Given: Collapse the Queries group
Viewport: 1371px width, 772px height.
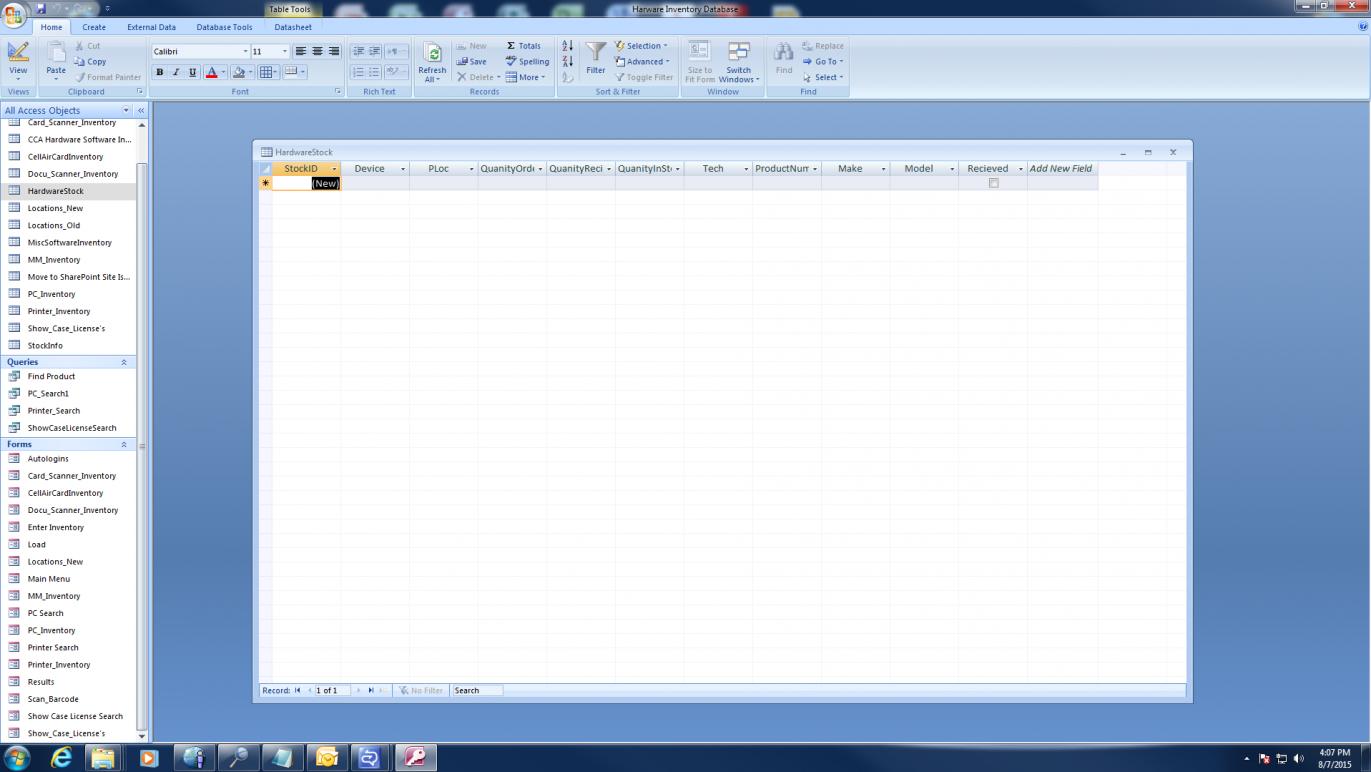Looking at the screenshot, I should pyautogui.click(x=124, y=362).
